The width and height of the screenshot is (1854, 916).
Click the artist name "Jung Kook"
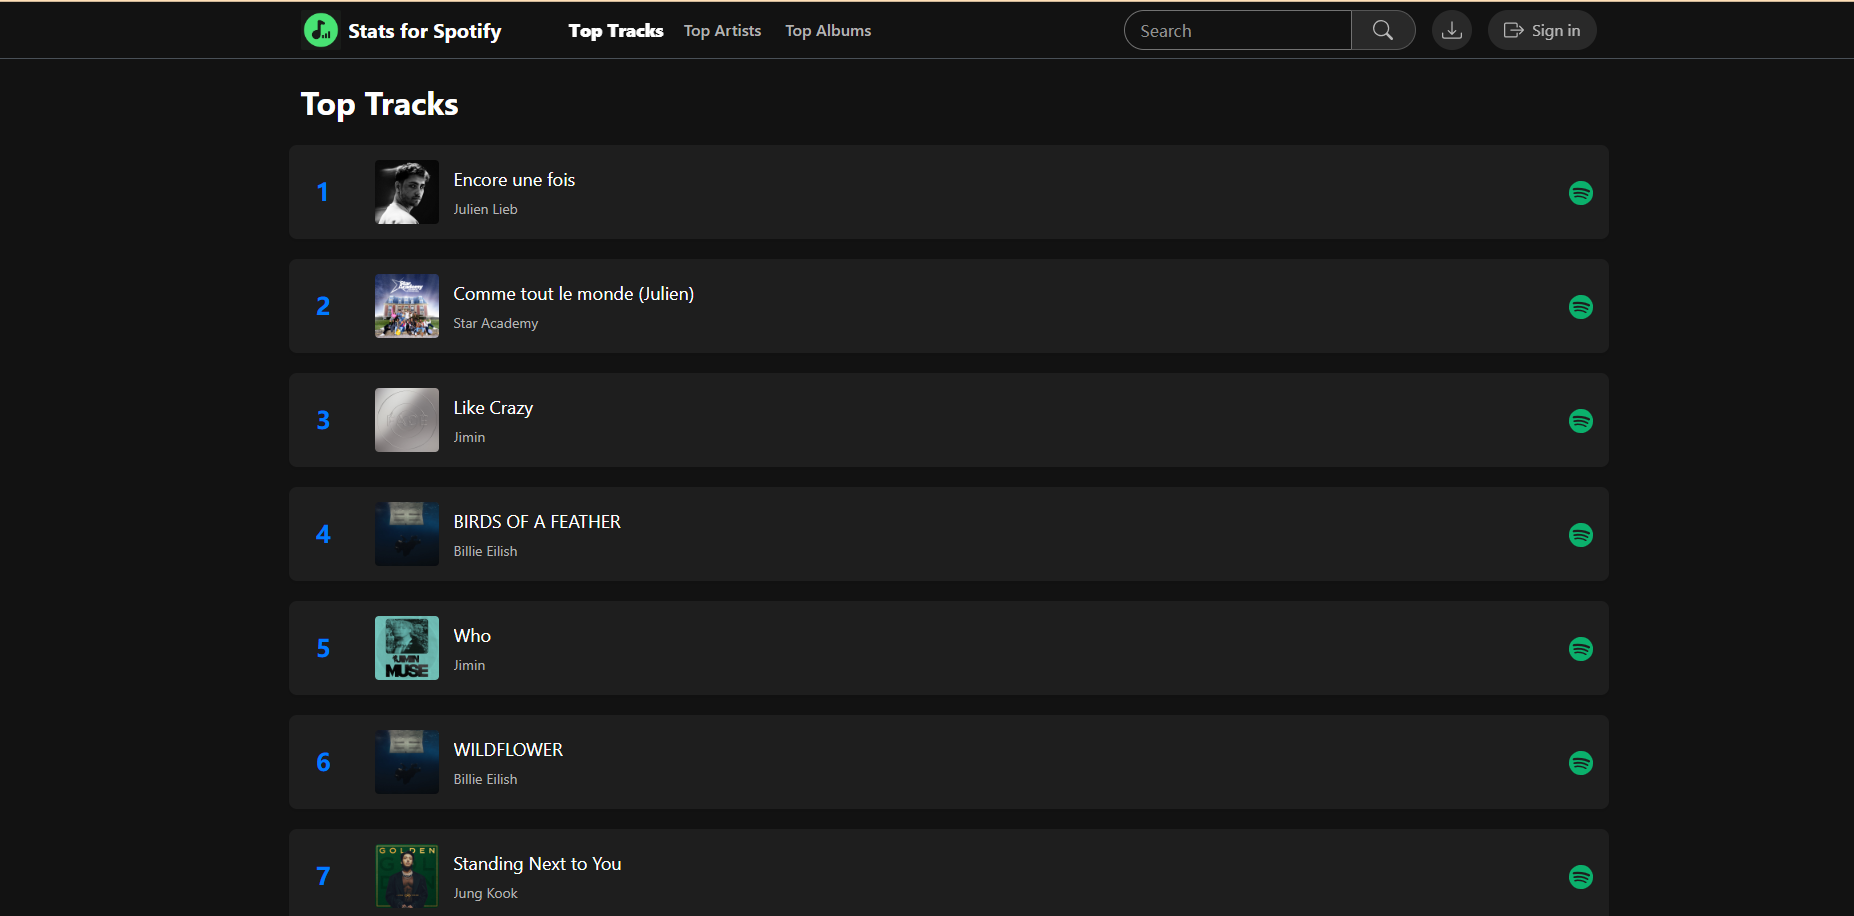coord(485,893)
